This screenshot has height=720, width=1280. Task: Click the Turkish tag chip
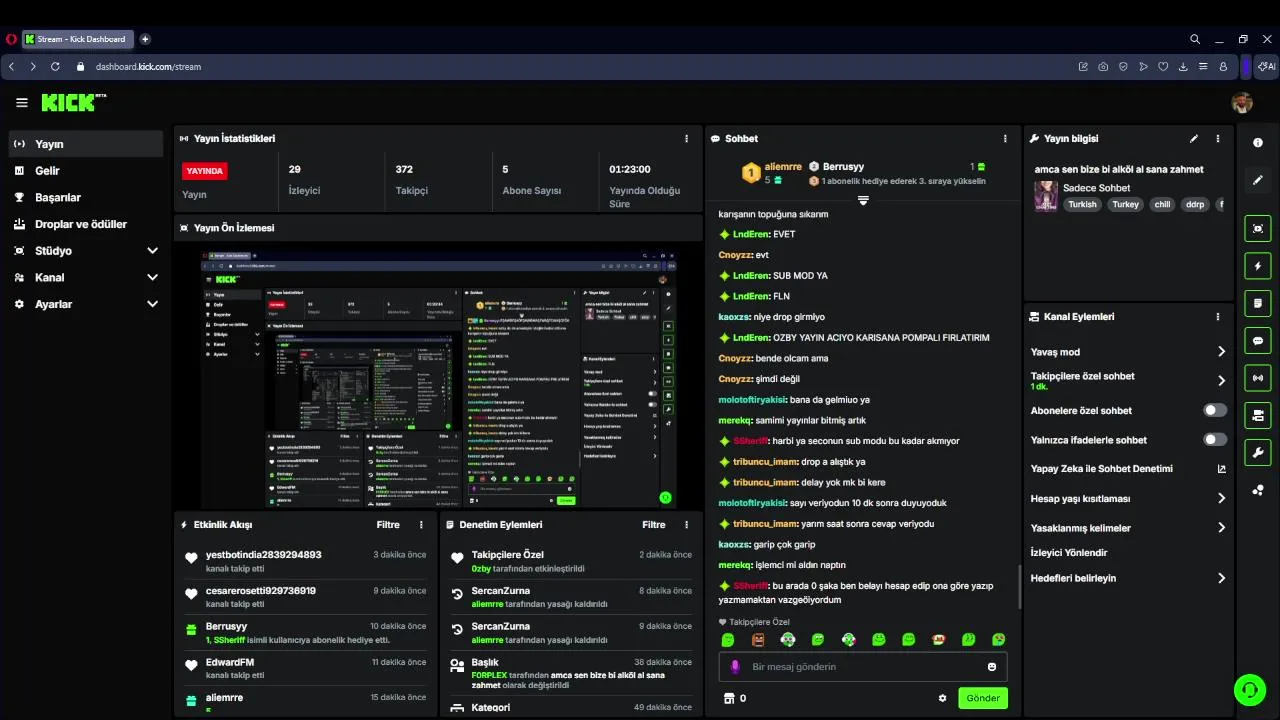pyautogui.click(x=1082, y=204)
